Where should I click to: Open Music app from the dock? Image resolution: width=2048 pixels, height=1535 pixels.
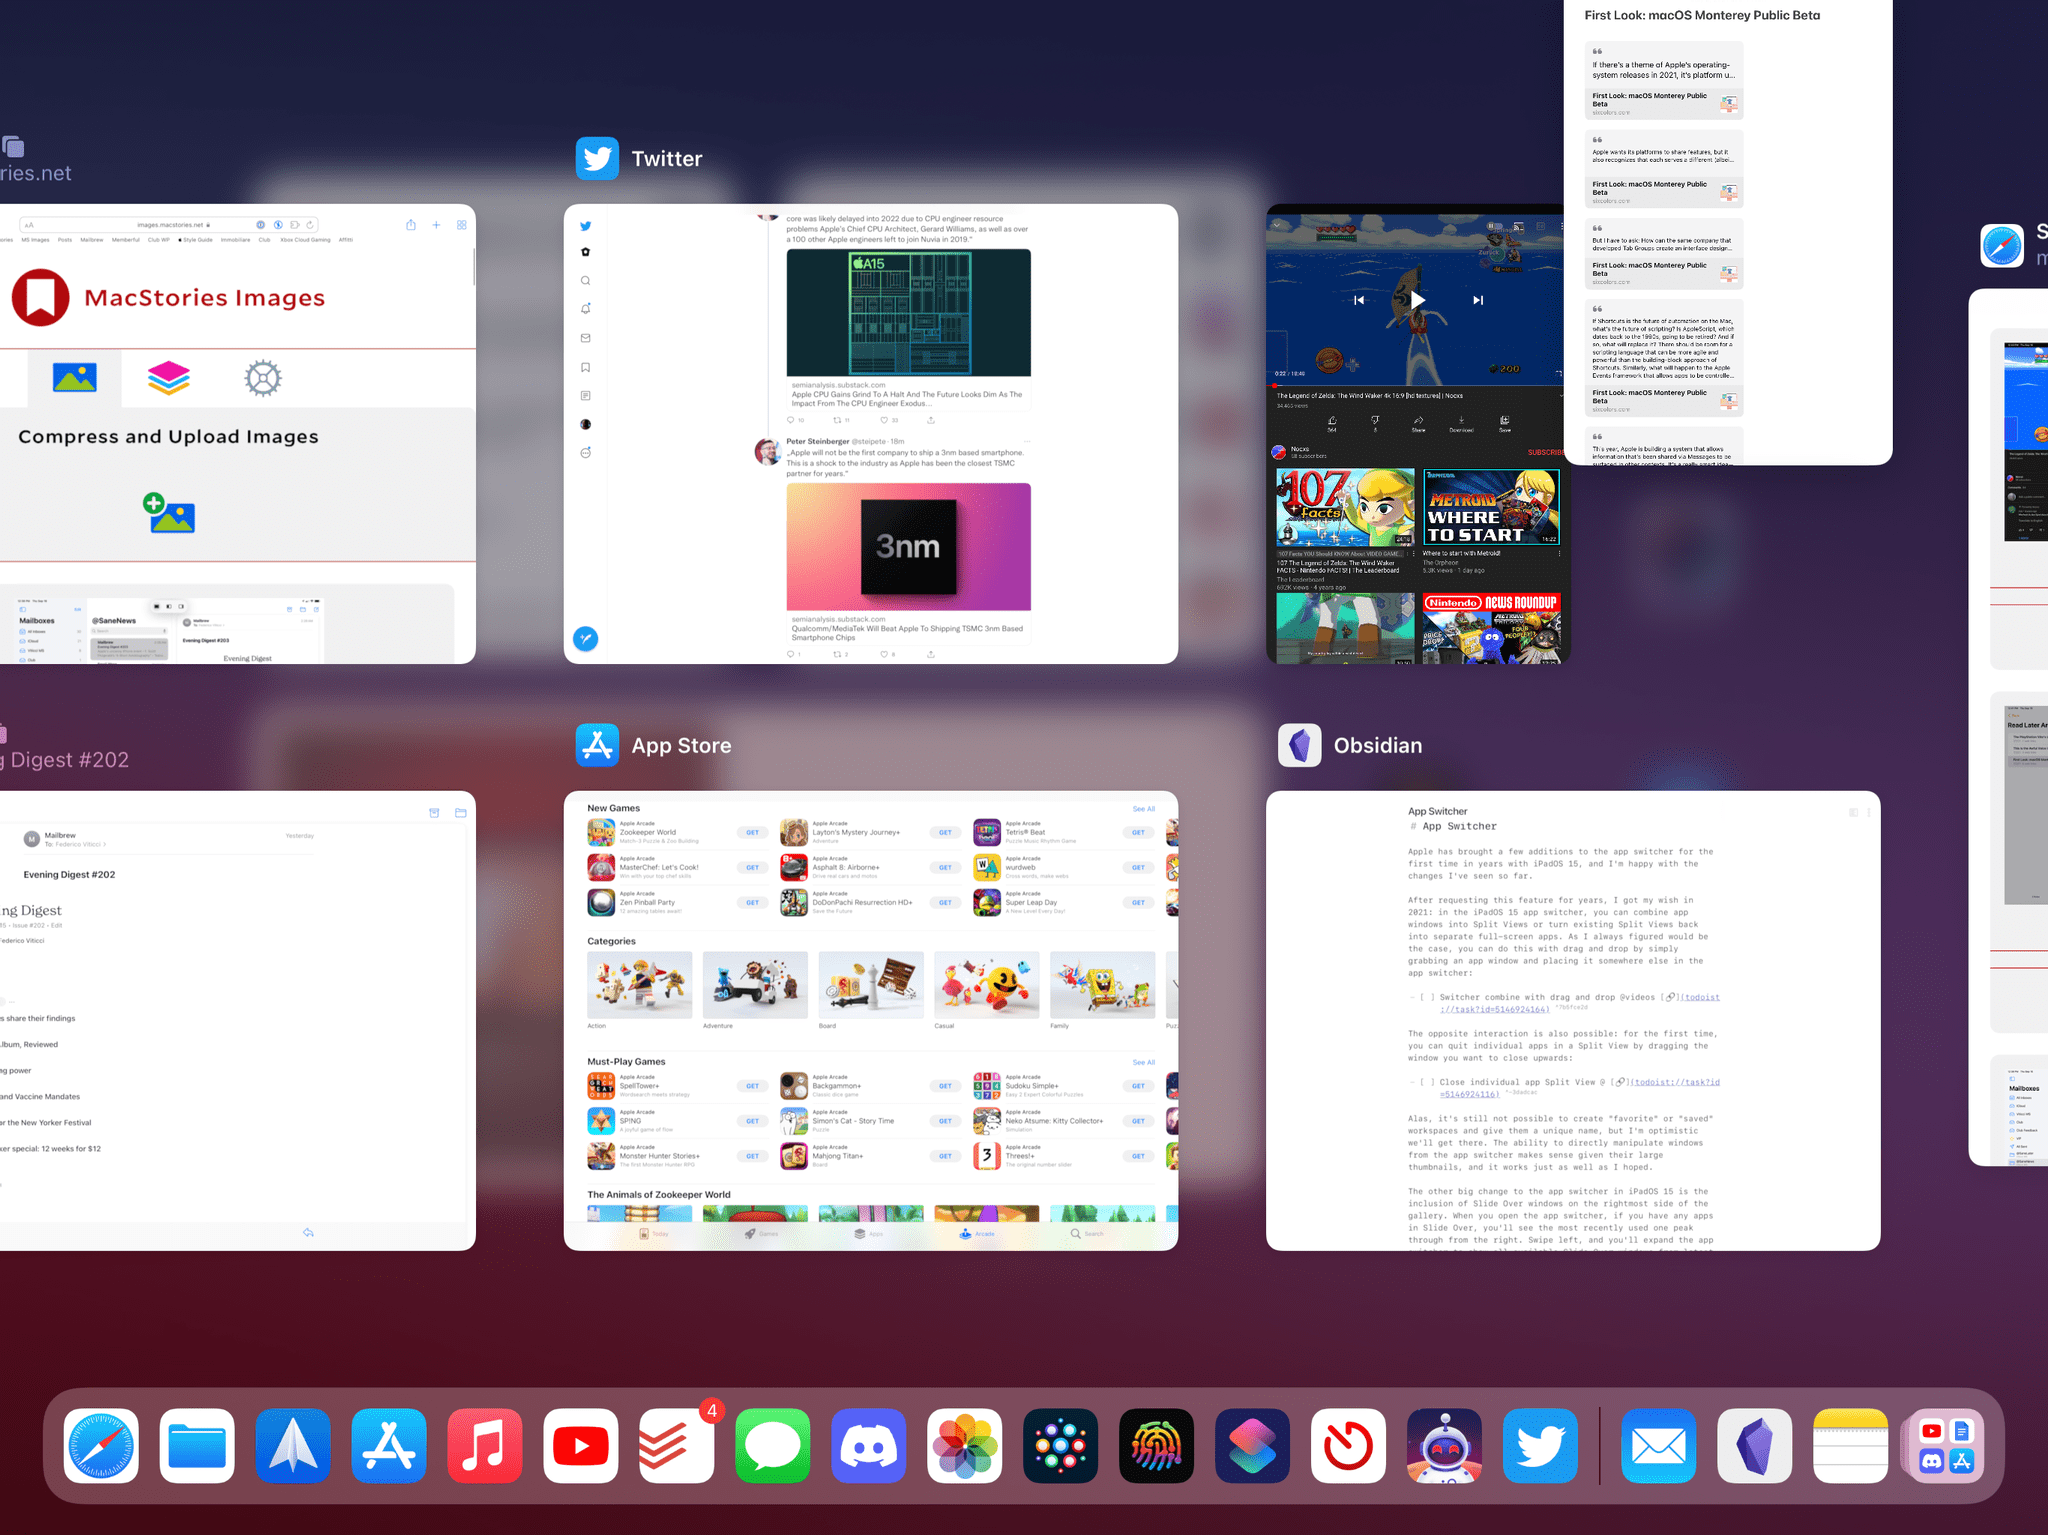tap(485, 1445)
